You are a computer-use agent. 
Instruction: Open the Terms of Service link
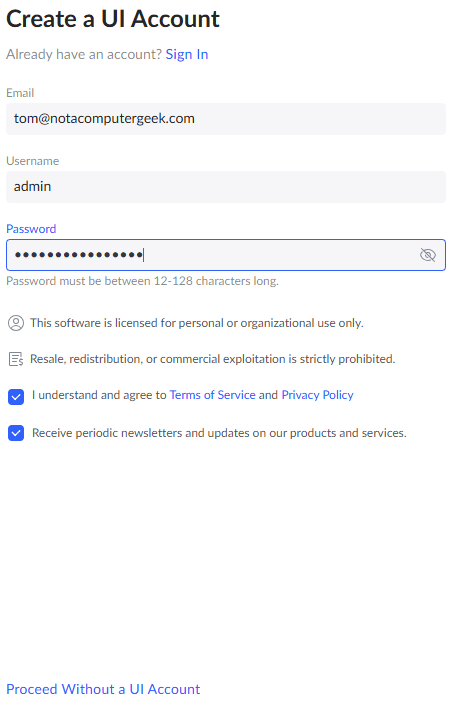coord(212,395)
